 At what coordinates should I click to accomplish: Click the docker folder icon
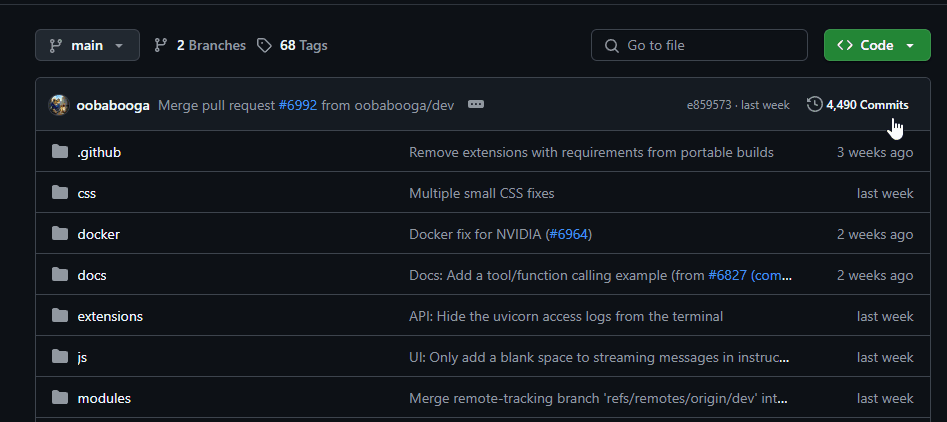(60, 234)
